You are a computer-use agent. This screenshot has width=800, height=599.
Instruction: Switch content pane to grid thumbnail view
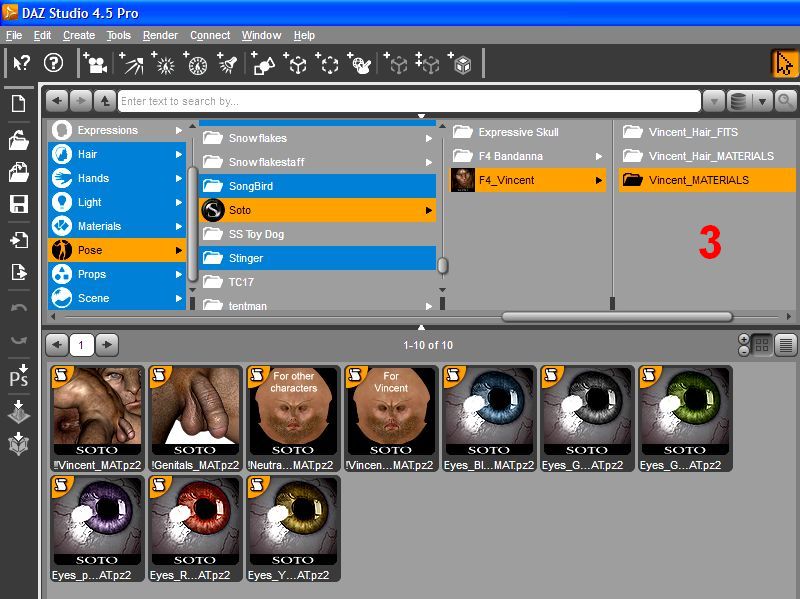click(x=762, y=345)
